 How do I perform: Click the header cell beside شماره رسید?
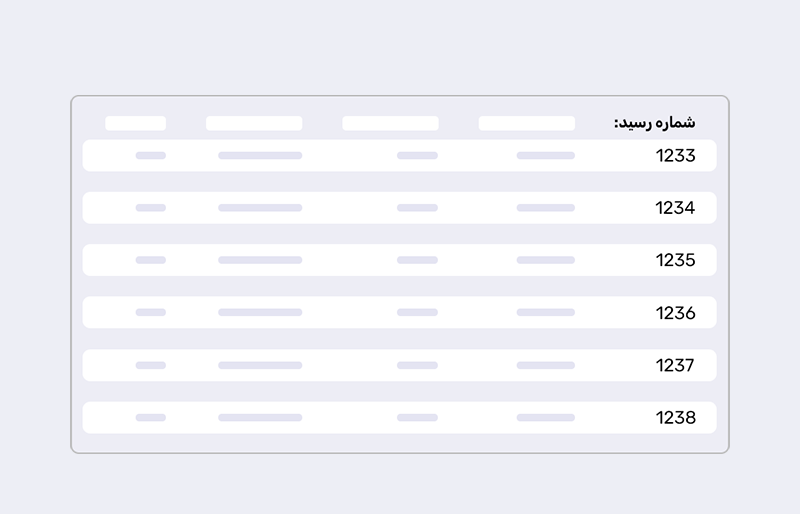pyautogui.click(x=526, y=123)
